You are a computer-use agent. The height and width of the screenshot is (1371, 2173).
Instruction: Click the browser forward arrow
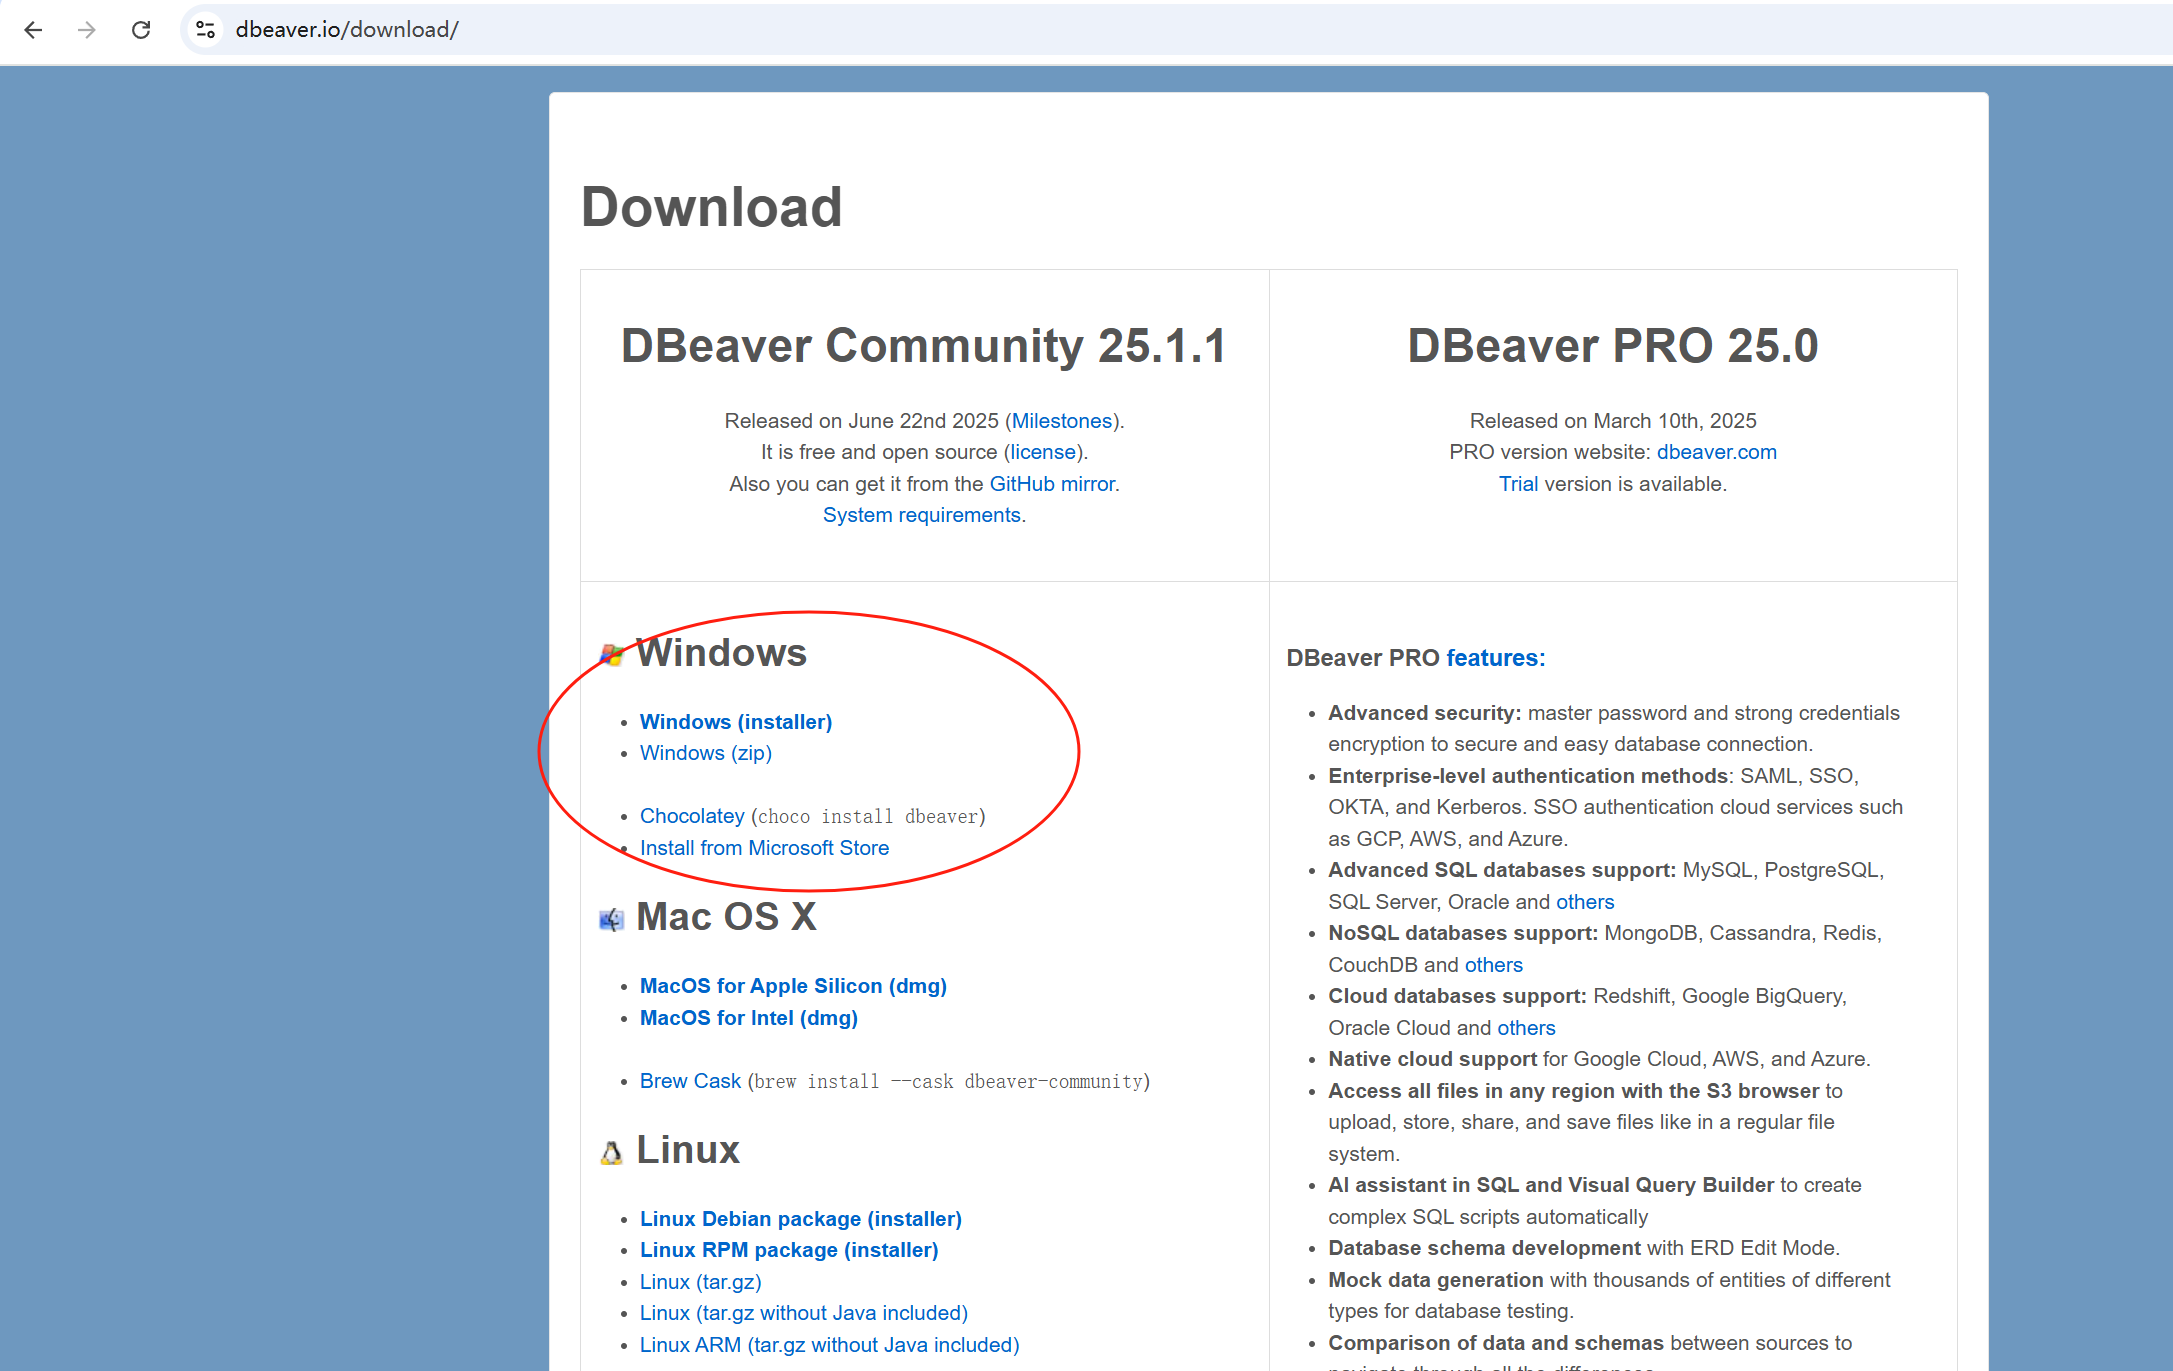(87, 30)
